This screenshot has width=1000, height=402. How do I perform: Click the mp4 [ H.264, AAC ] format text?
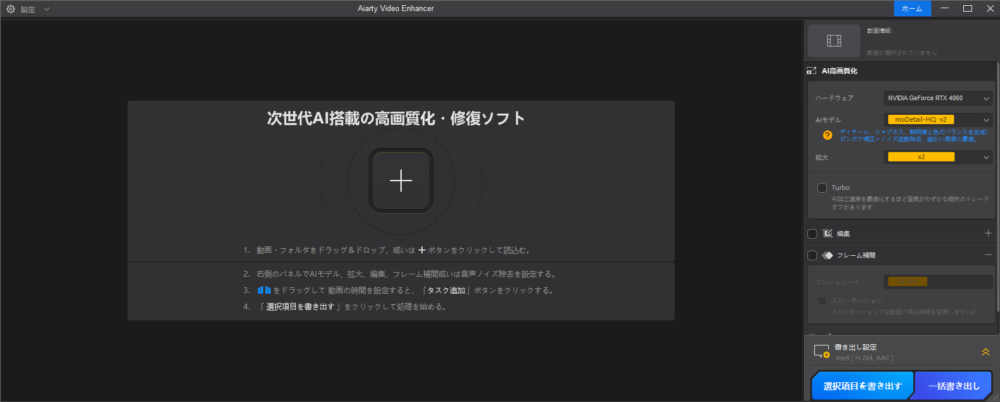coord(864,358)
